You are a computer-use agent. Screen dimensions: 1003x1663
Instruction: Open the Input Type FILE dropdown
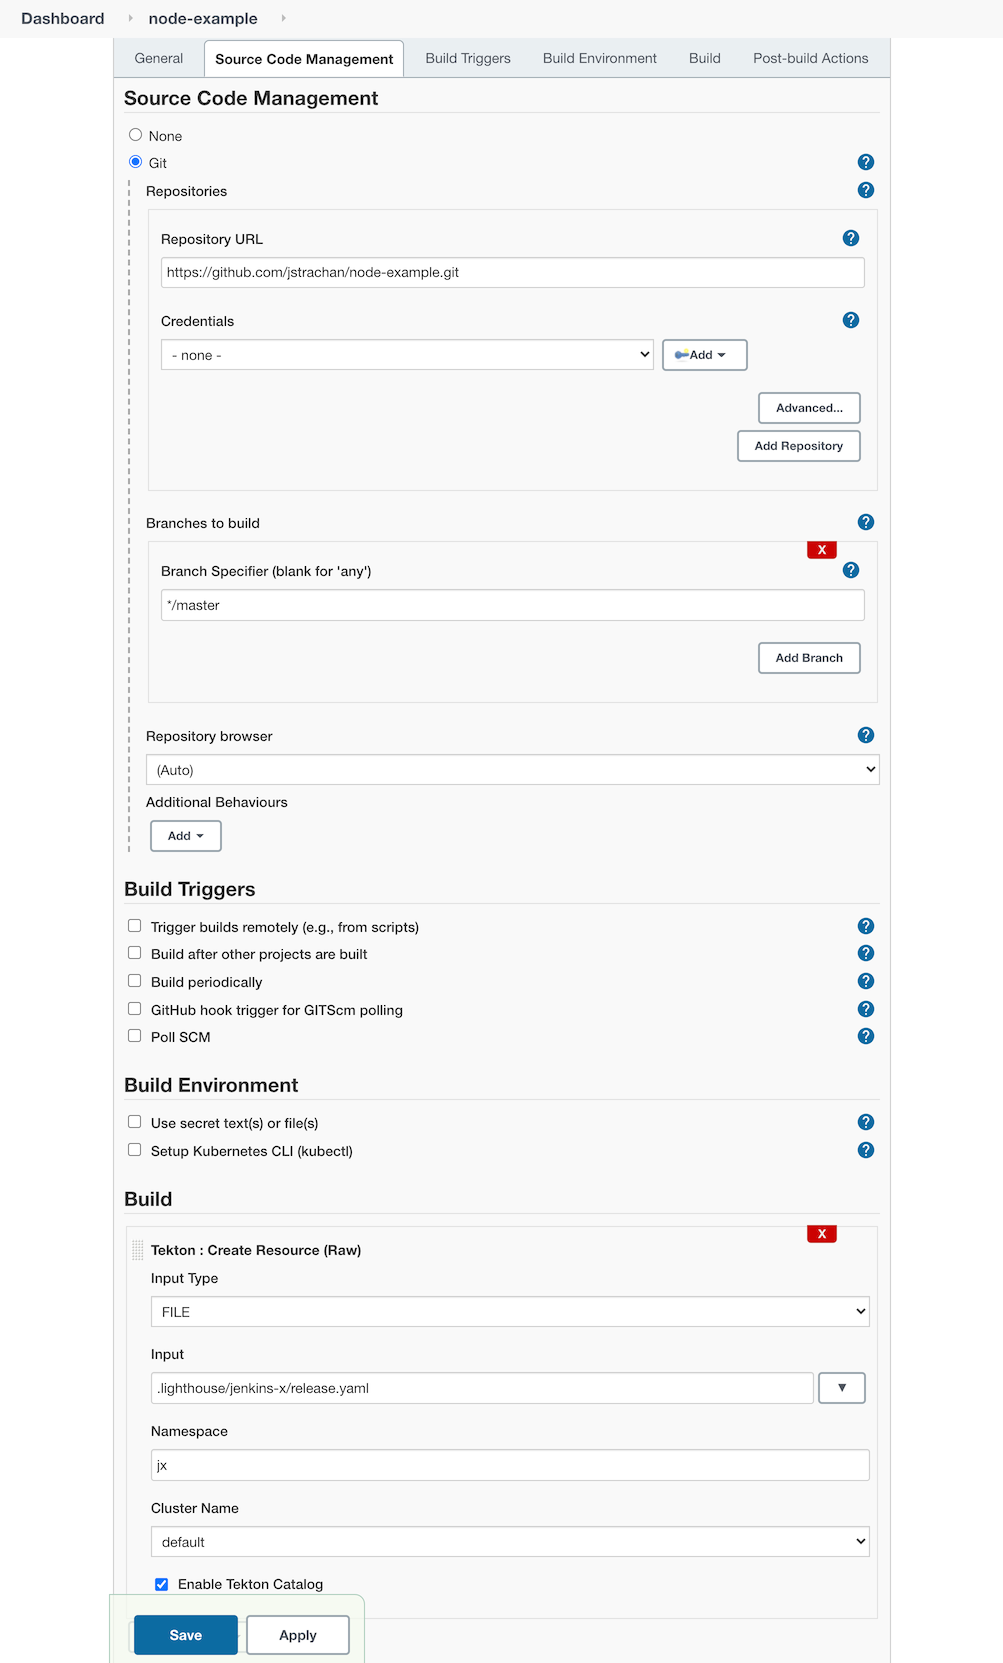pyautogui.click(x=509, y=1312)
